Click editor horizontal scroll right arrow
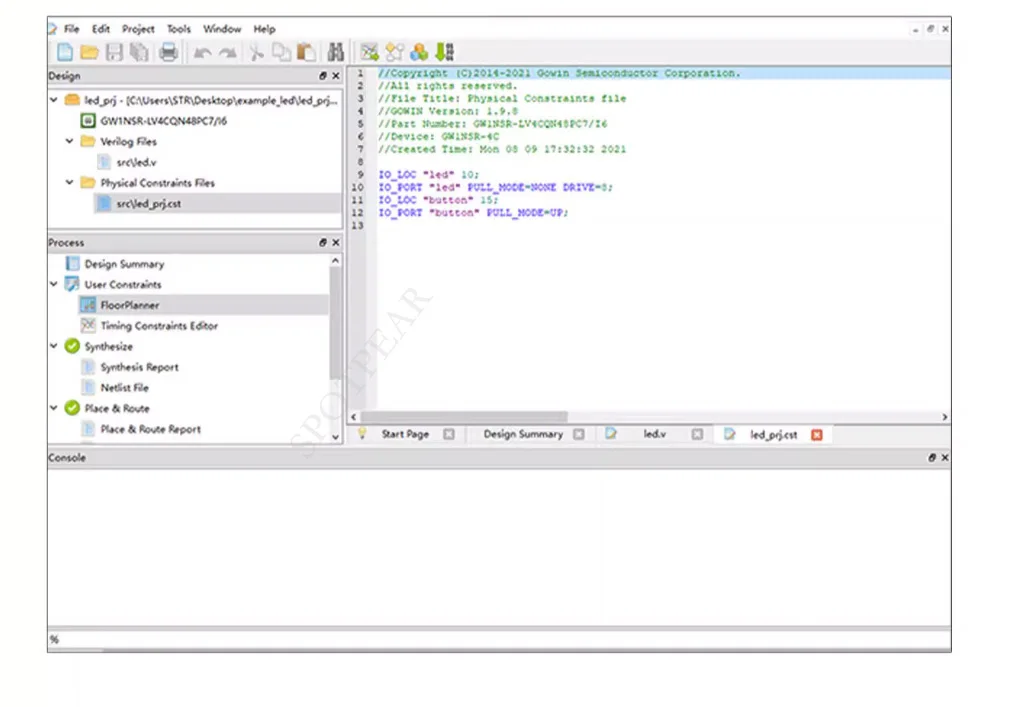The height and width of the screenshot is (707, 1015). 945,417
